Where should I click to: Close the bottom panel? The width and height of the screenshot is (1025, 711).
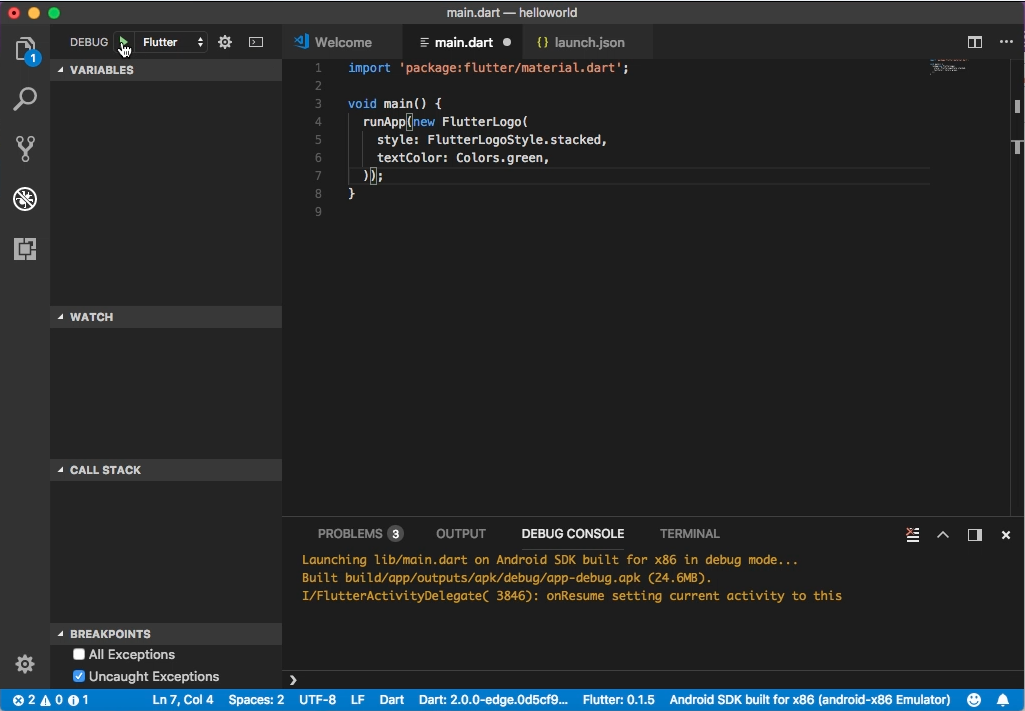1006,535
